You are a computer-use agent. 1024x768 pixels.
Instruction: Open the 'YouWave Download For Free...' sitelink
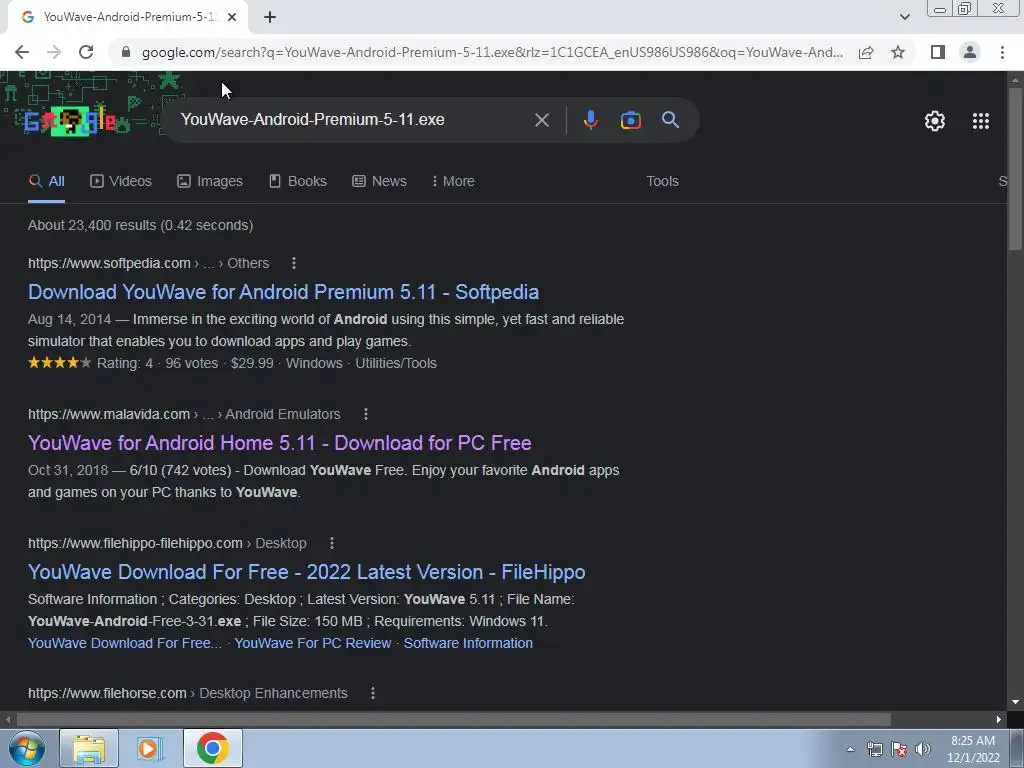125,643
